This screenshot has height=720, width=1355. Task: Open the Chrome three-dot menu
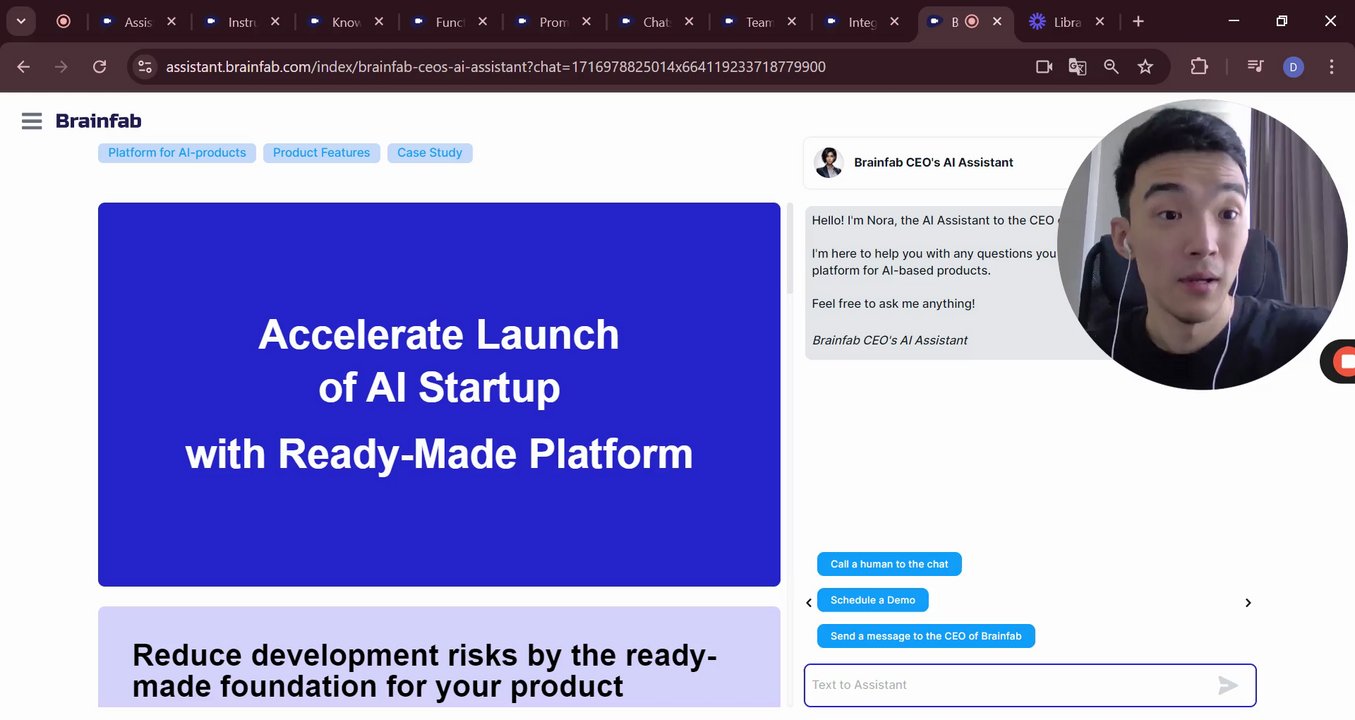1331,67
